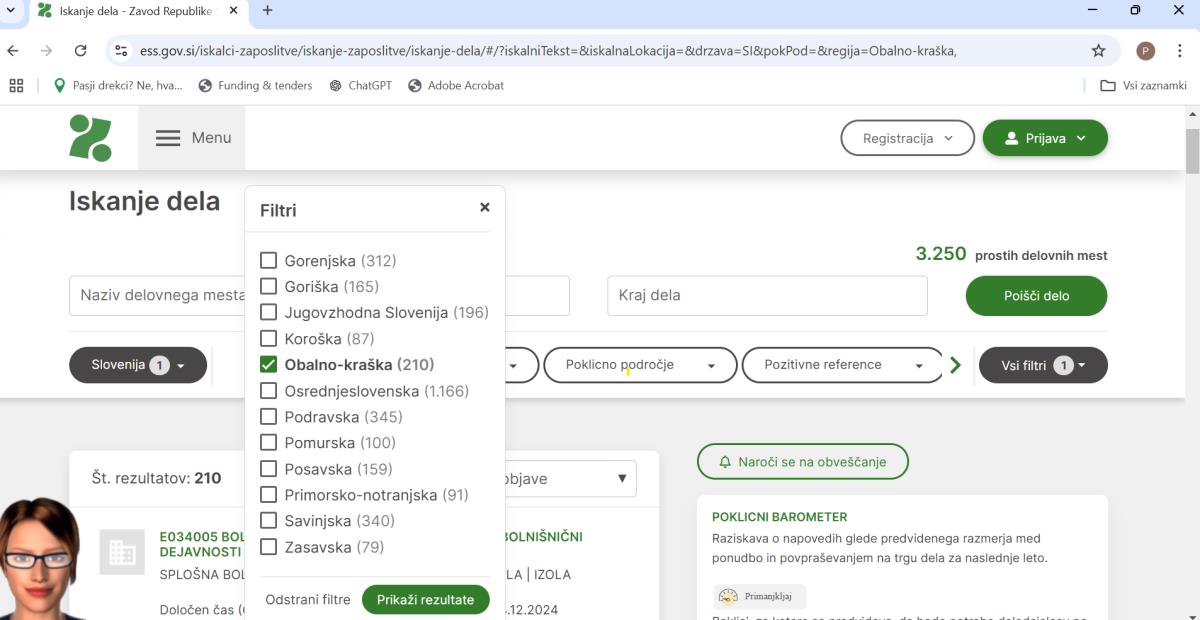Image resolution: width=1200 pixels, height=620 pixels.
Task: Click the green ZRSZ logo icon
Action: tap(90, 138)
